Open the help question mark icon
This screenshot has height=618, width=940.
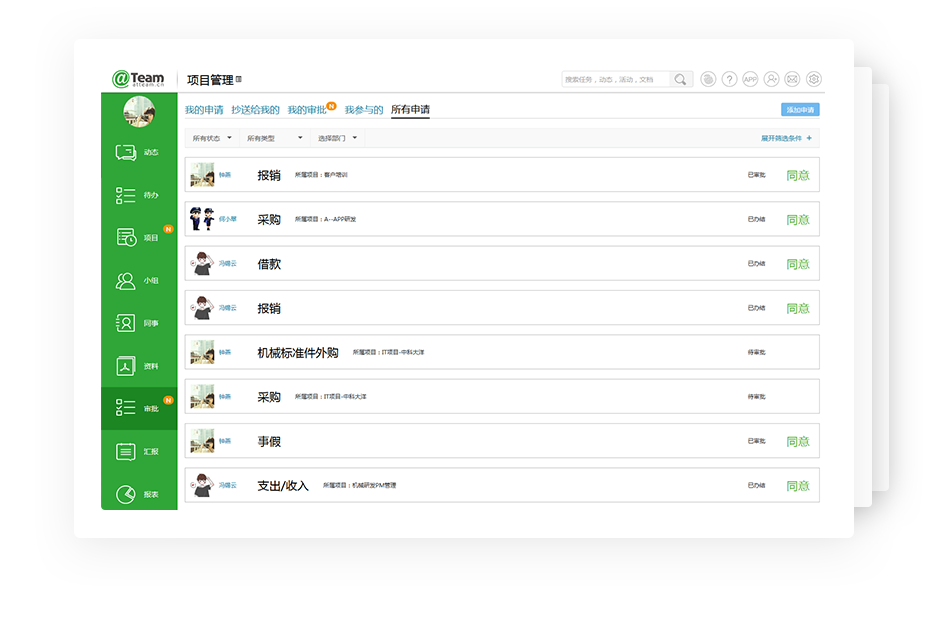(x=729, y=79)
